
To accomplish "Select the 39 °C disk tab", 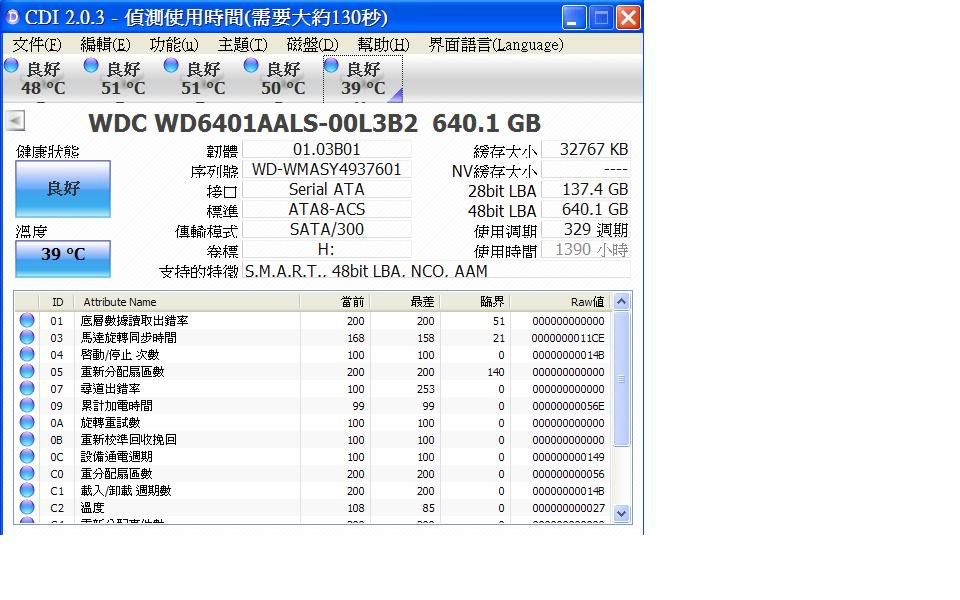I will [362, 78].
